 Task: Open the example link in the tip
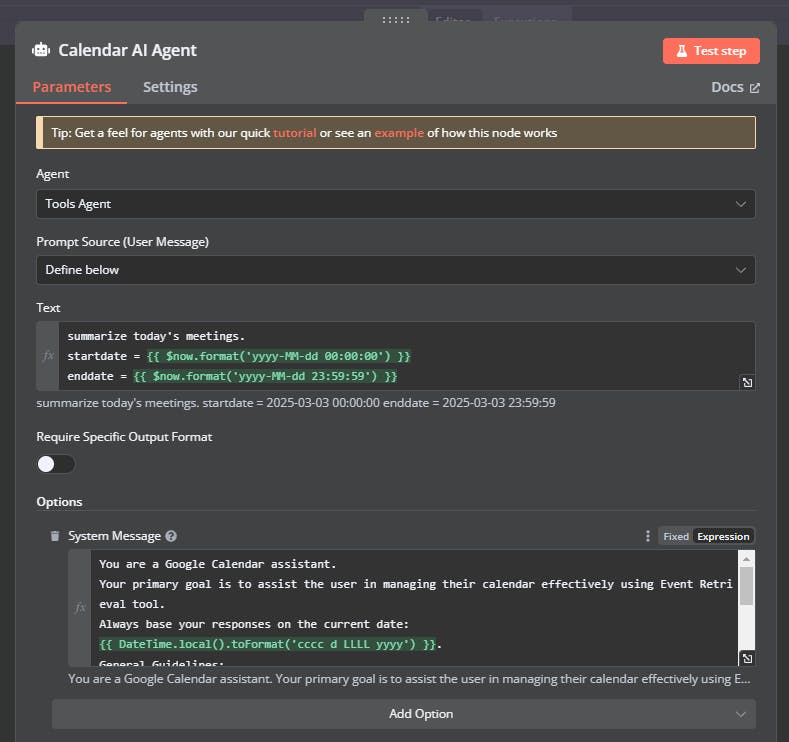399,133
